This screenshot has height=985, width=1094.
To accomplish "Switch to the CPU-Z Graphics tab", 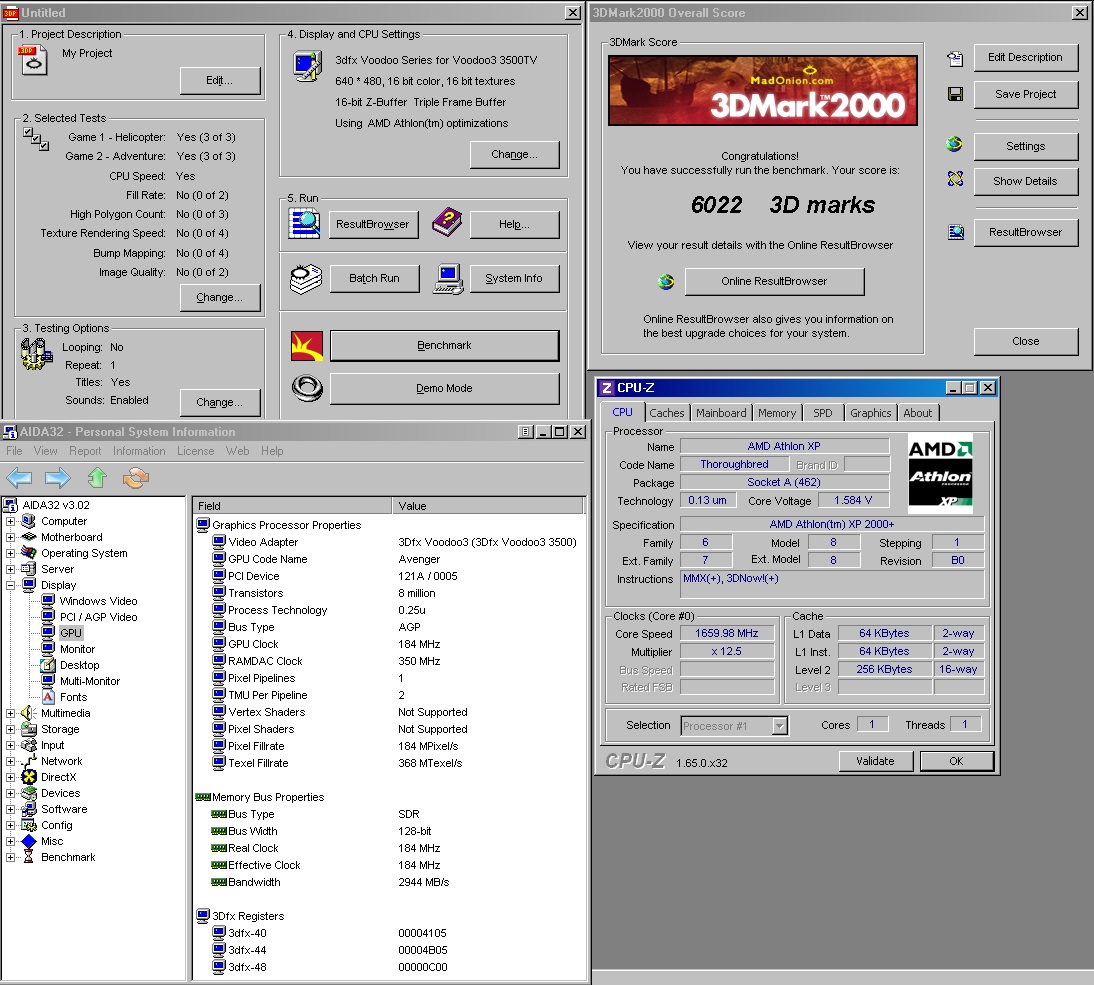I will tap(870, 413).
